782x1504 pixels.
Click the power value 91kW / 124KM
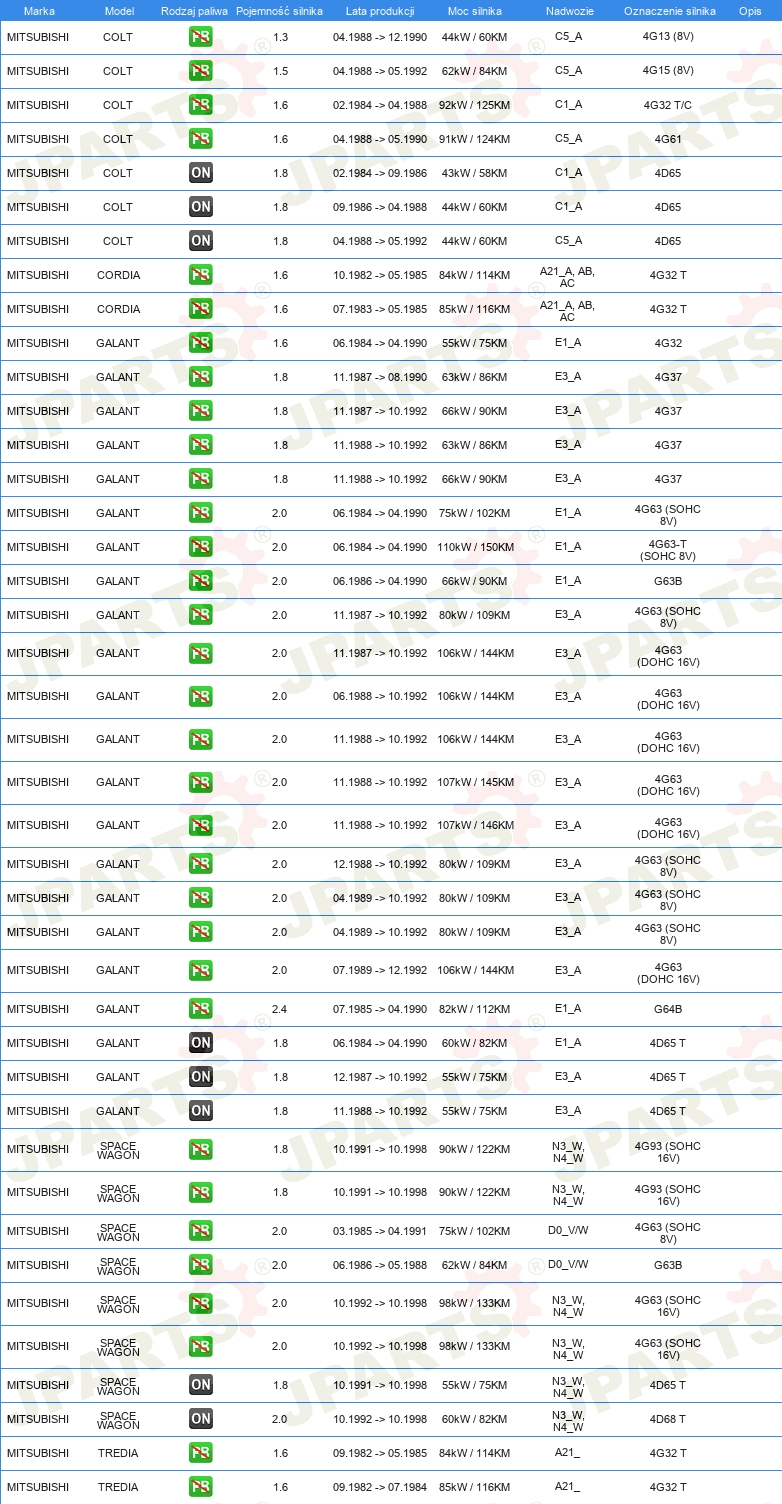click(x=475, y=139)
